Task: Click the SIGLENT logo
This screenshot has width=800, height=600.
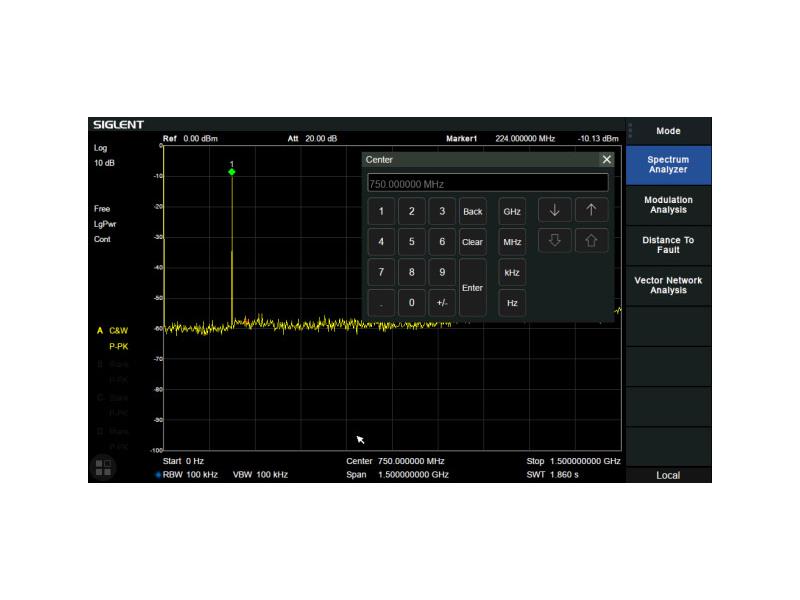Action: [118, 125]
